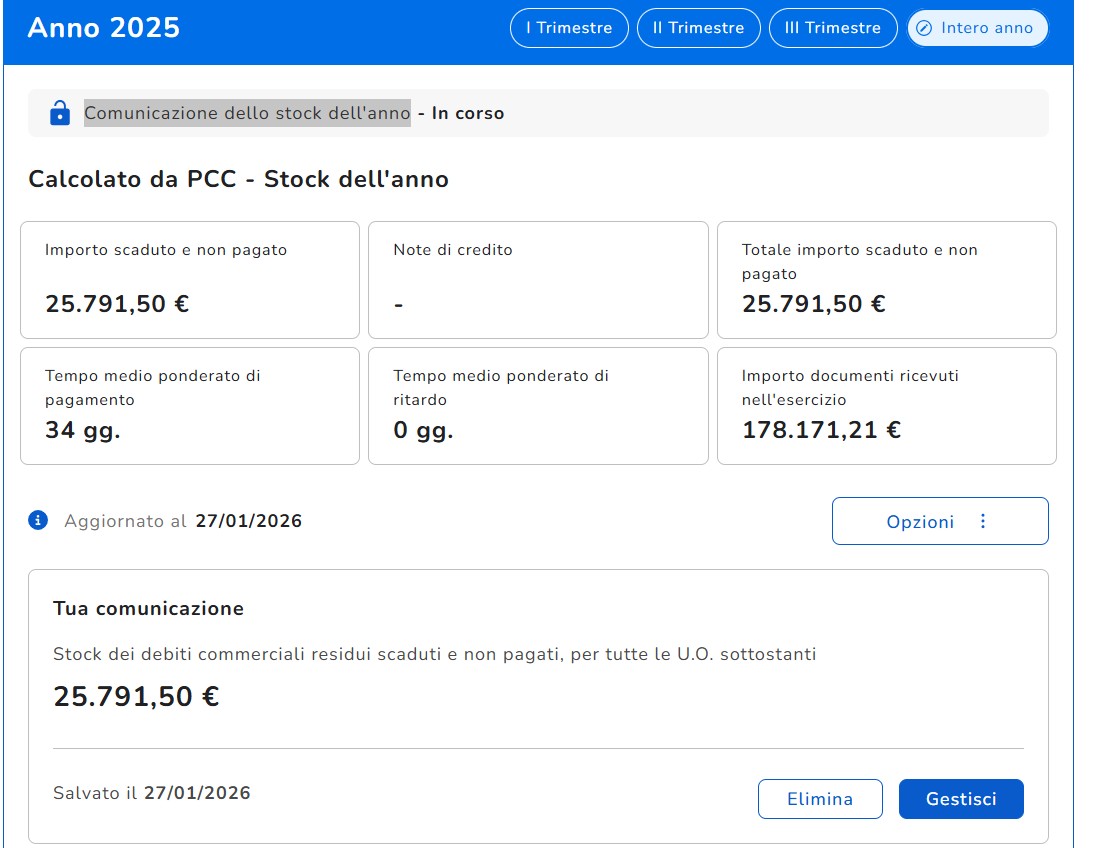Image resolution: width=1115 pixels, height=848 pixels.
Task: Click the In corso status label
Action: click(468, 114)
